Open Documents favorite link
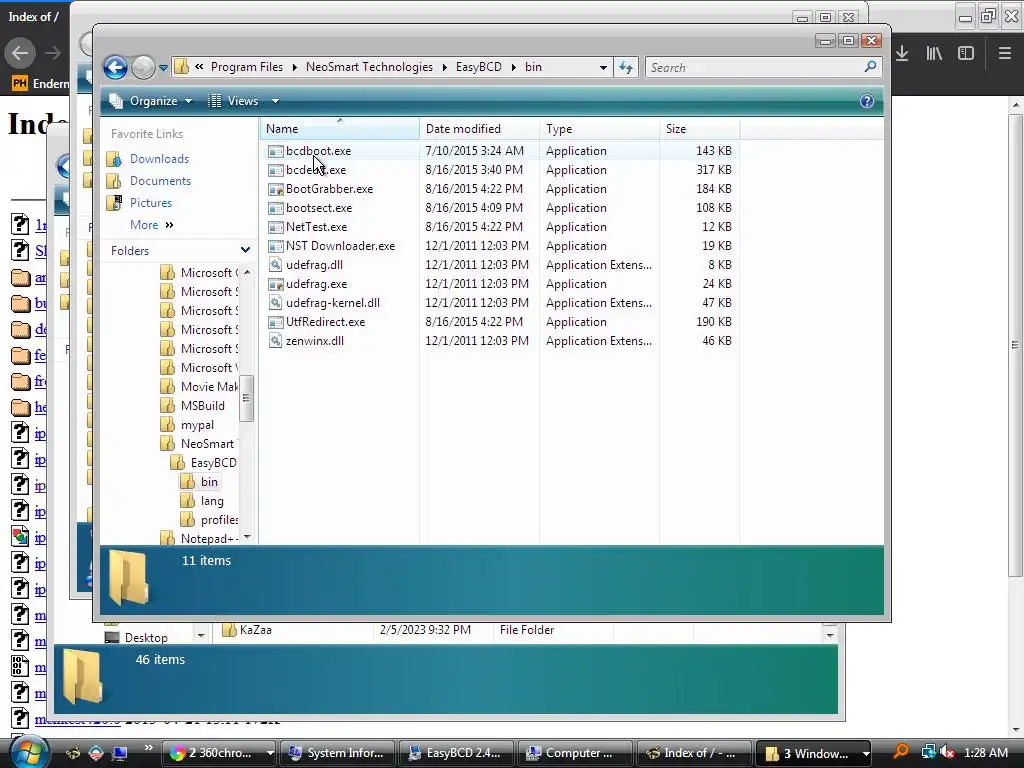 click(x=160, y=181)
